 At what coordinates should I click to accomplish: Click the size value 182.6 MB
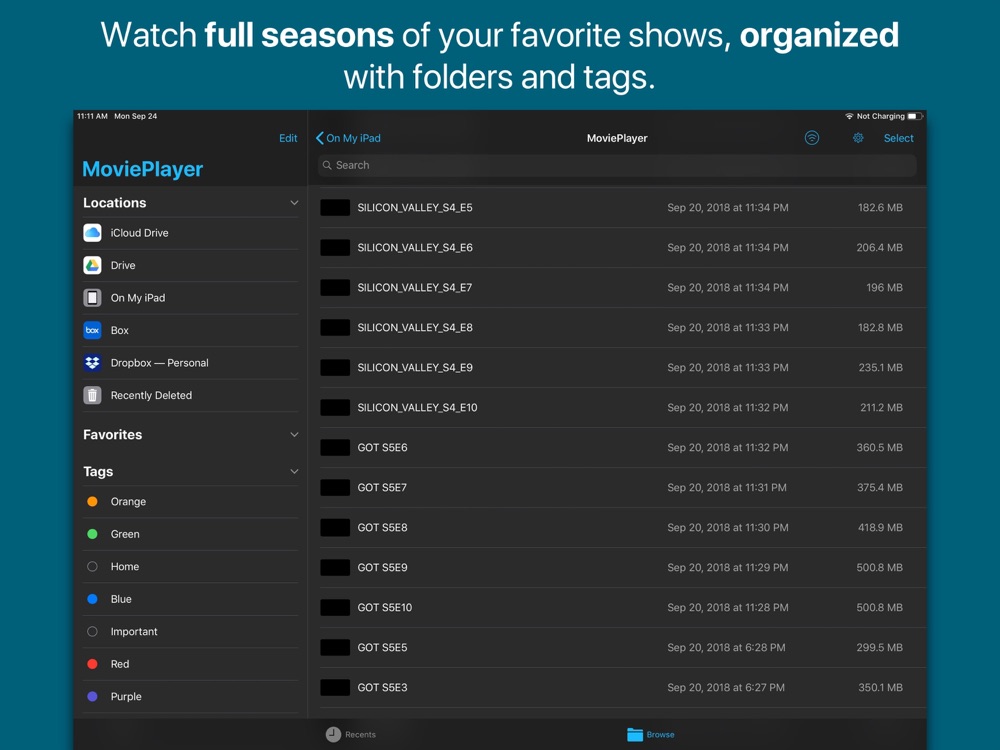[880, 208]
